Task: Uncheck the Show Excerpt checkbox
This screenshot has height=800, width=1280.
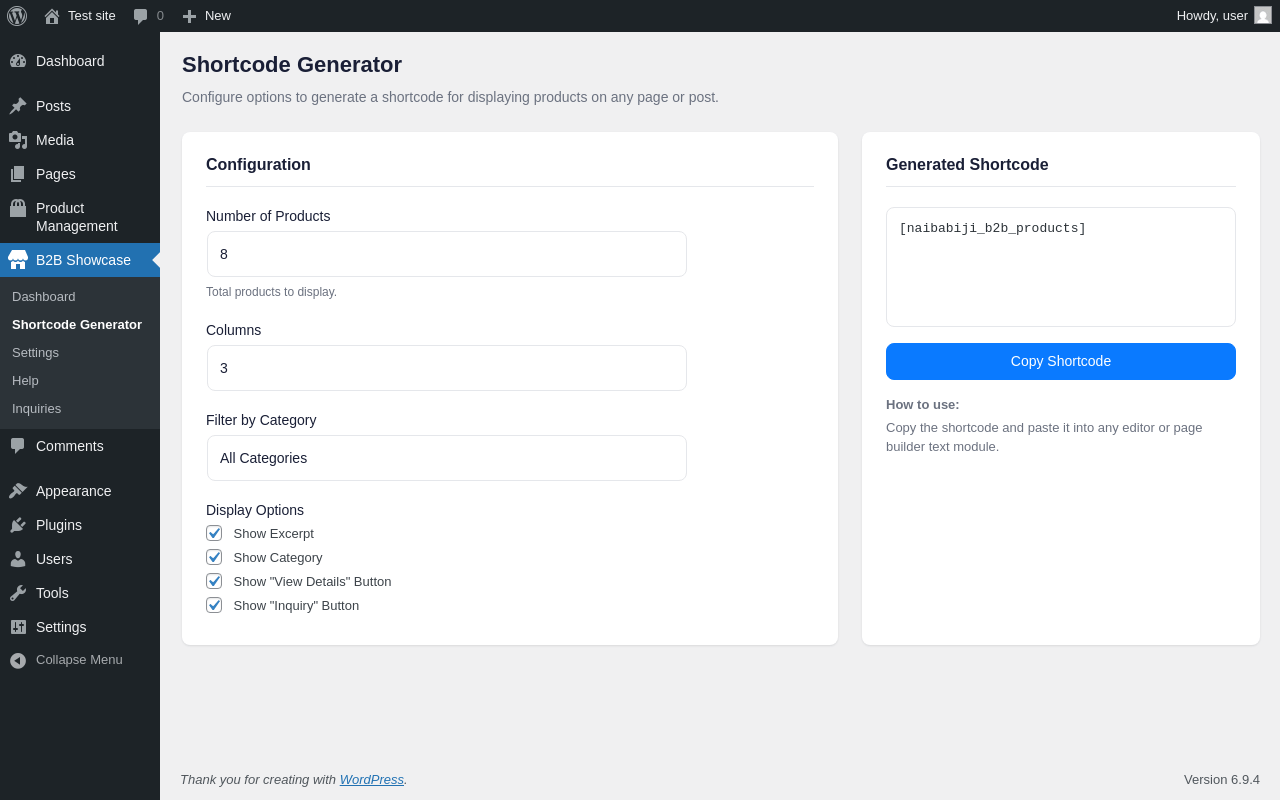Action: (x=214, y=533)
